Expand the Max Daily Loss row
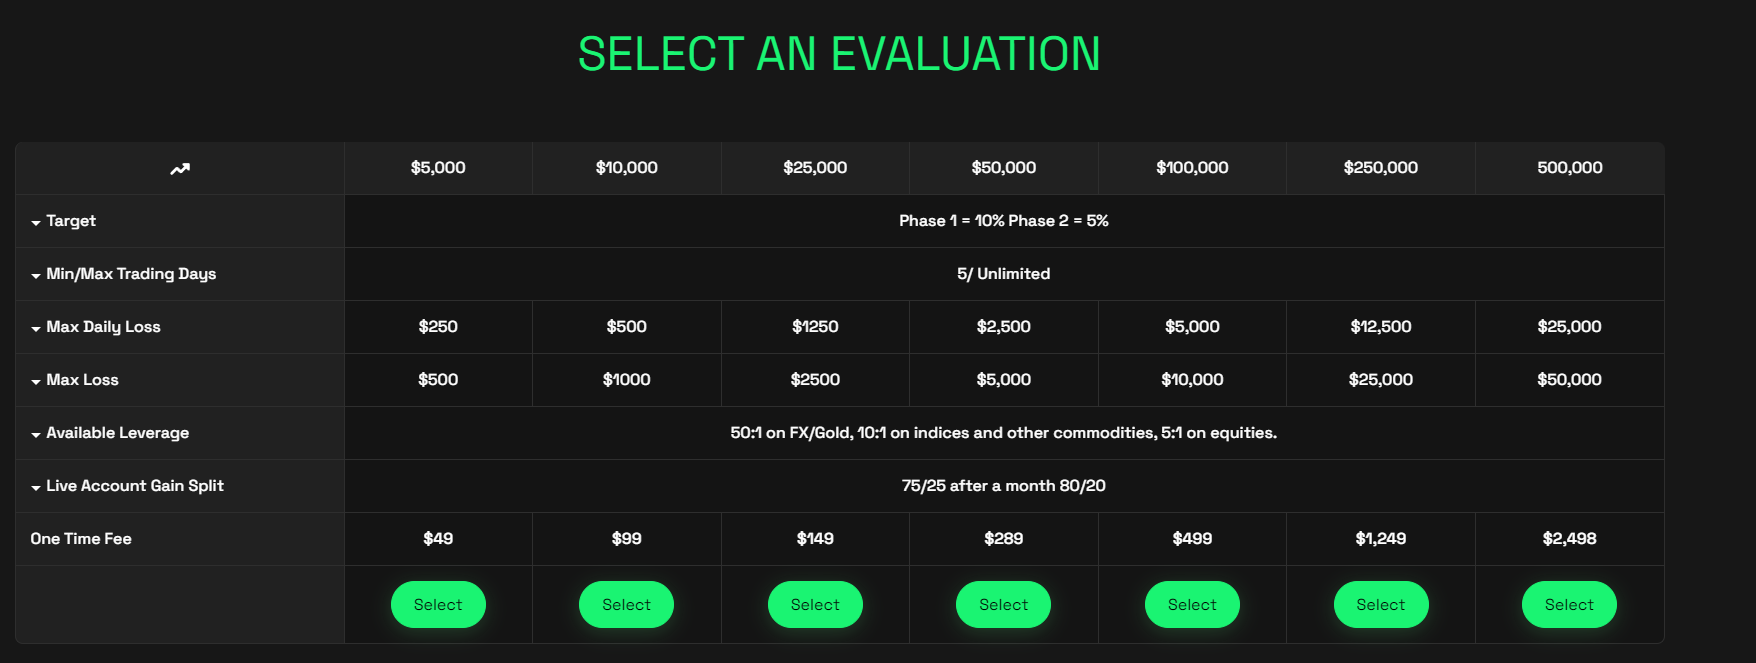Viewport: 1756px width, 663px height. coord(36,328)
